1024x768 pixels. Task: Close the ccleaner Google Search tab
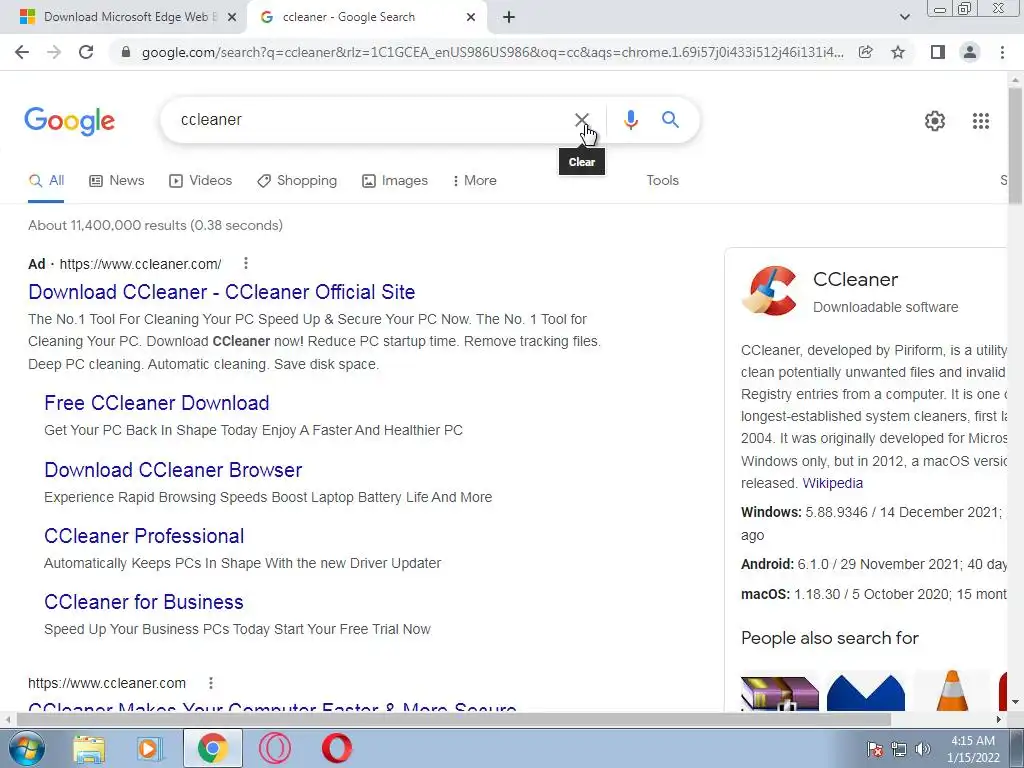tap(471, 17)
